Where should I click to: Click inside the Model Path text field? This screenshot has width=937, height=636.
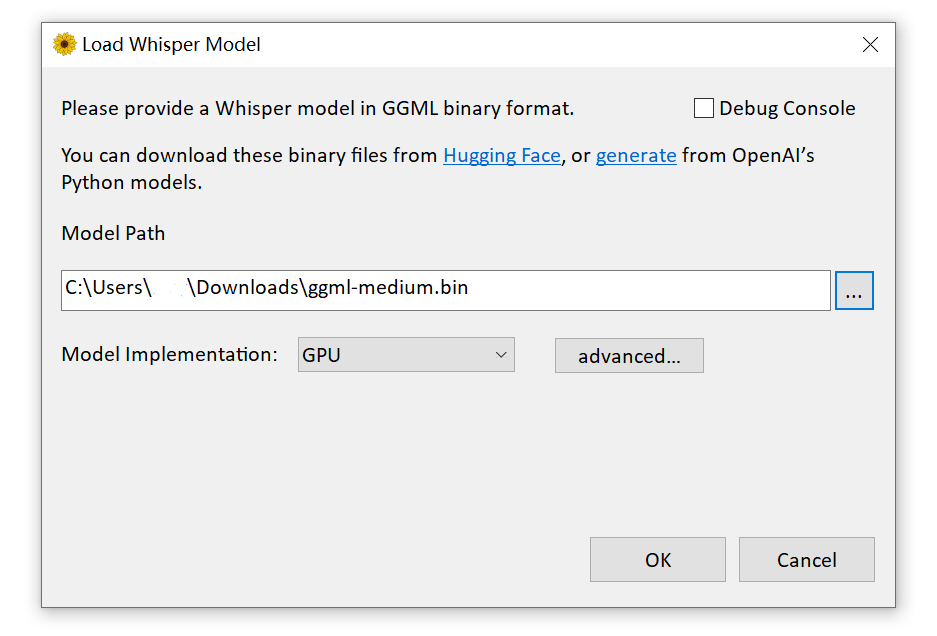640,289
